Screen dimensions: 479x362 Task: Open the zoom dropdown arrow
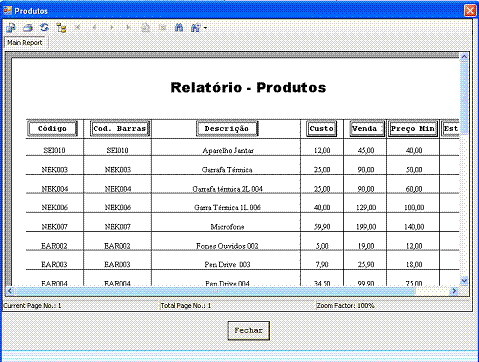tap(205, 28)
